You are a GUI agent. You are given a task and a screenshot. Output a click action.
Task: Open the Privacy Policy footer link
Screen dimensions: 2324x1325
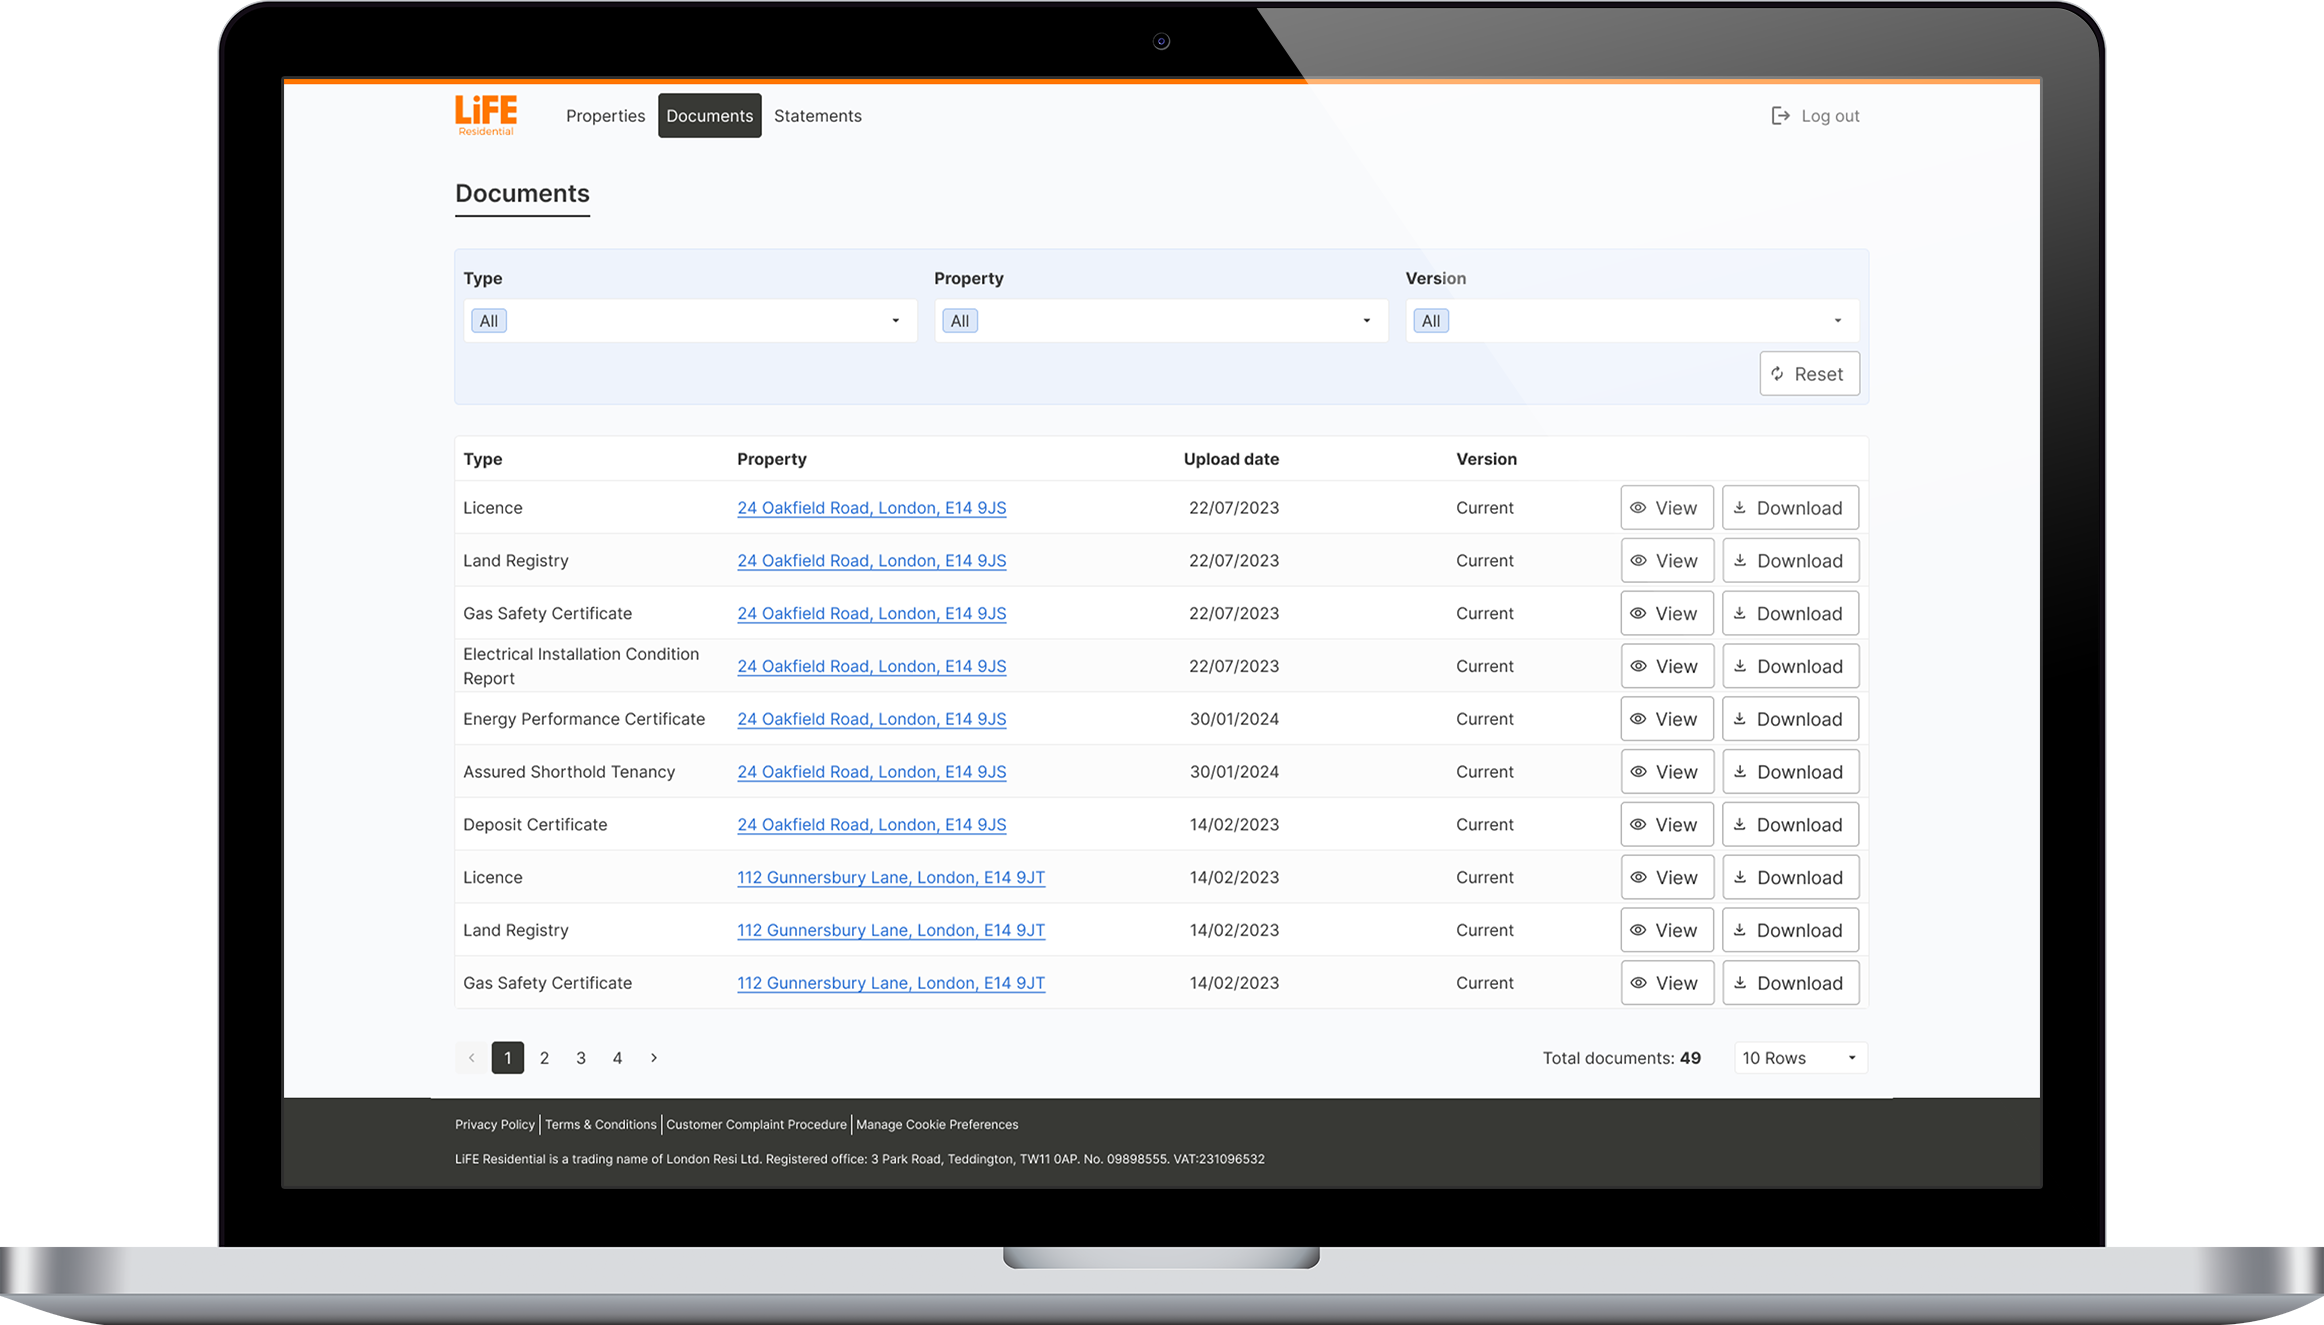(x=495, y=1125)
